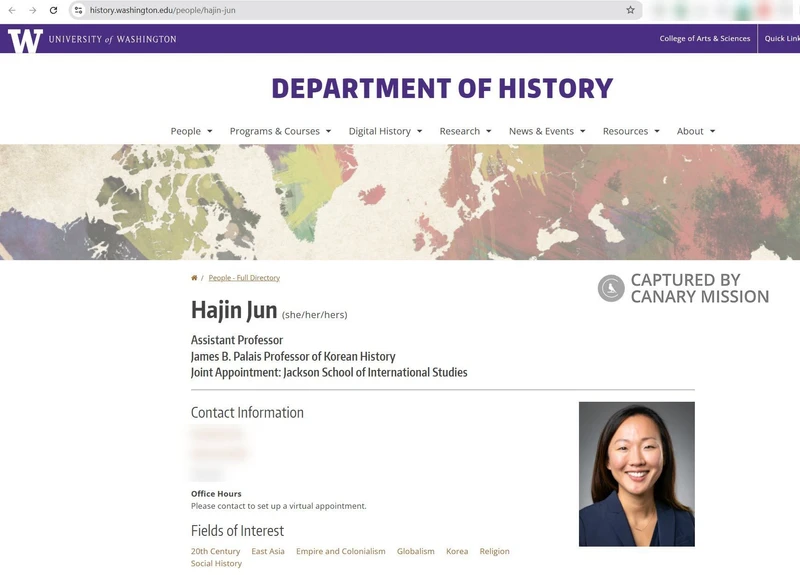Go to home via breadcrumb house icon

(194, 278)
